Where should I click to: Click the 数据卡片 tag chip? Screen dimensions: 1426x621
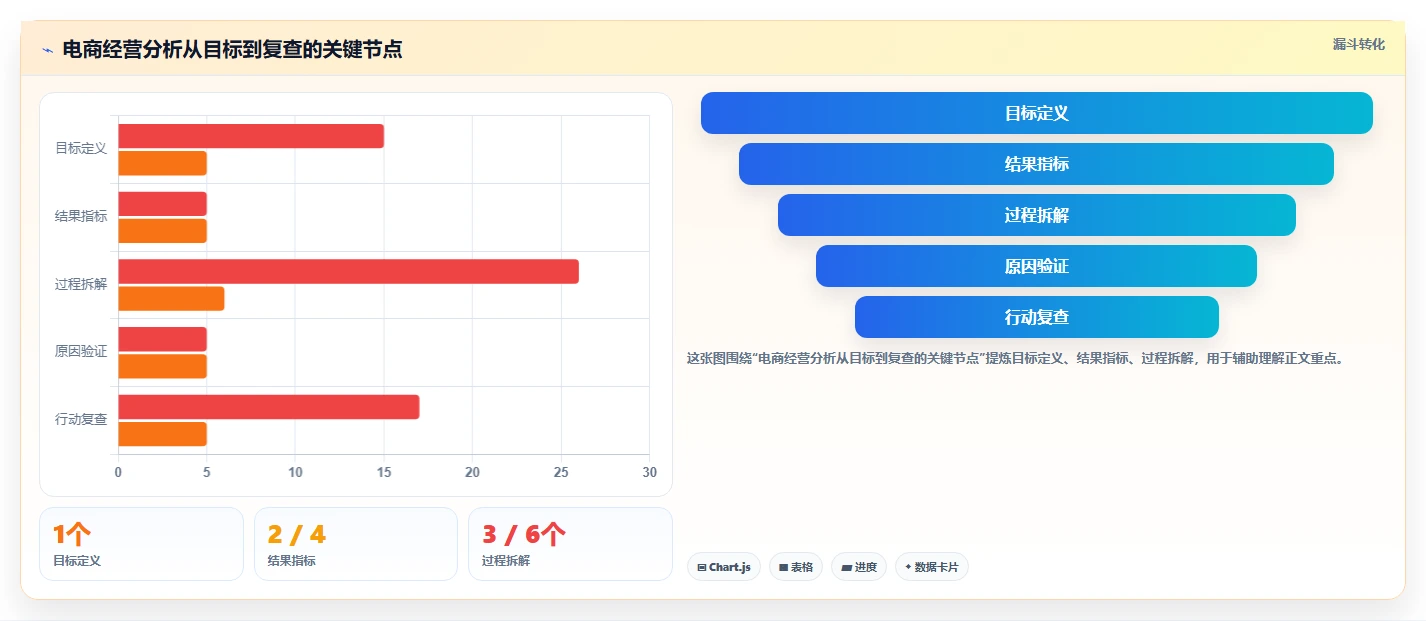[x=932, y=567]
